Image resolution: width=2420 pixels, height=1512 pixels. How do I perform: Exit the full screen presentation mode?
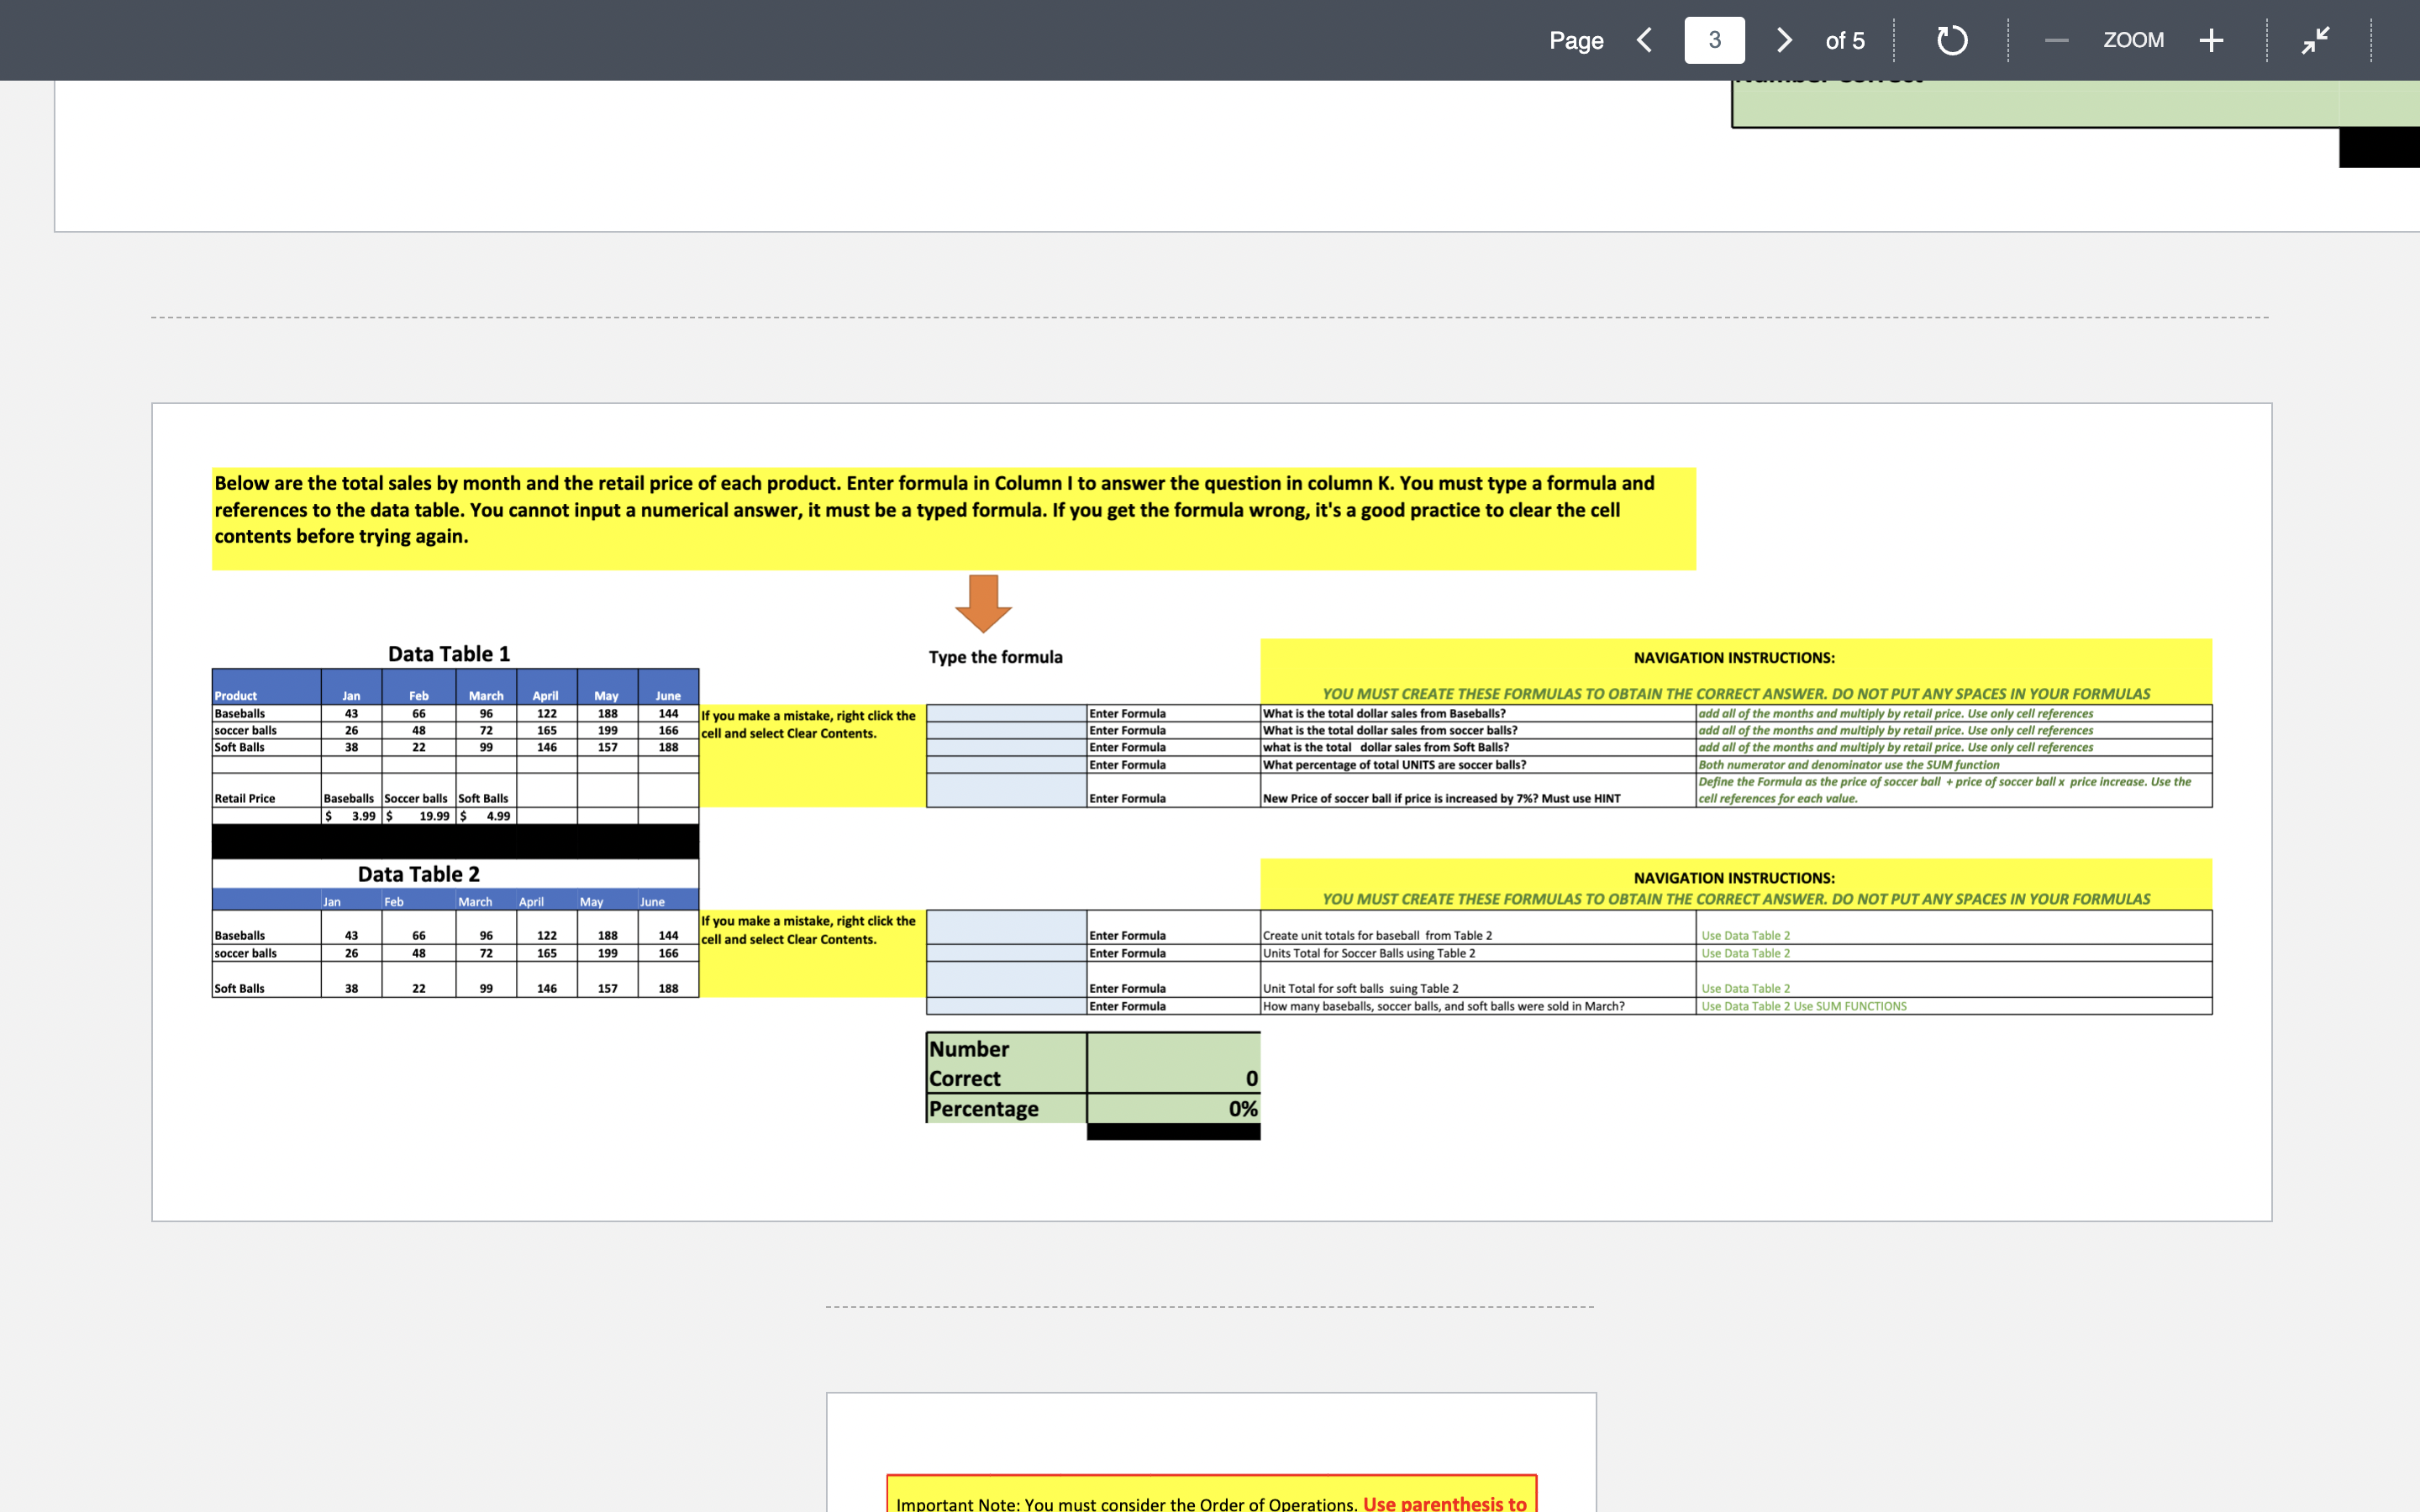[x=2315, y=40]
